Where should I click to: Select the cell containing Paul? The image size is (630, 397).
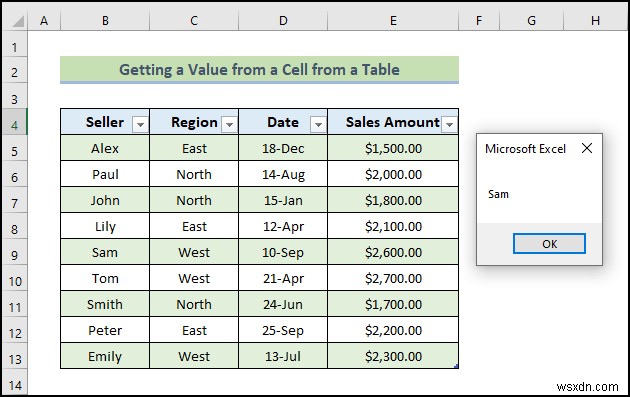pos(105,174)
